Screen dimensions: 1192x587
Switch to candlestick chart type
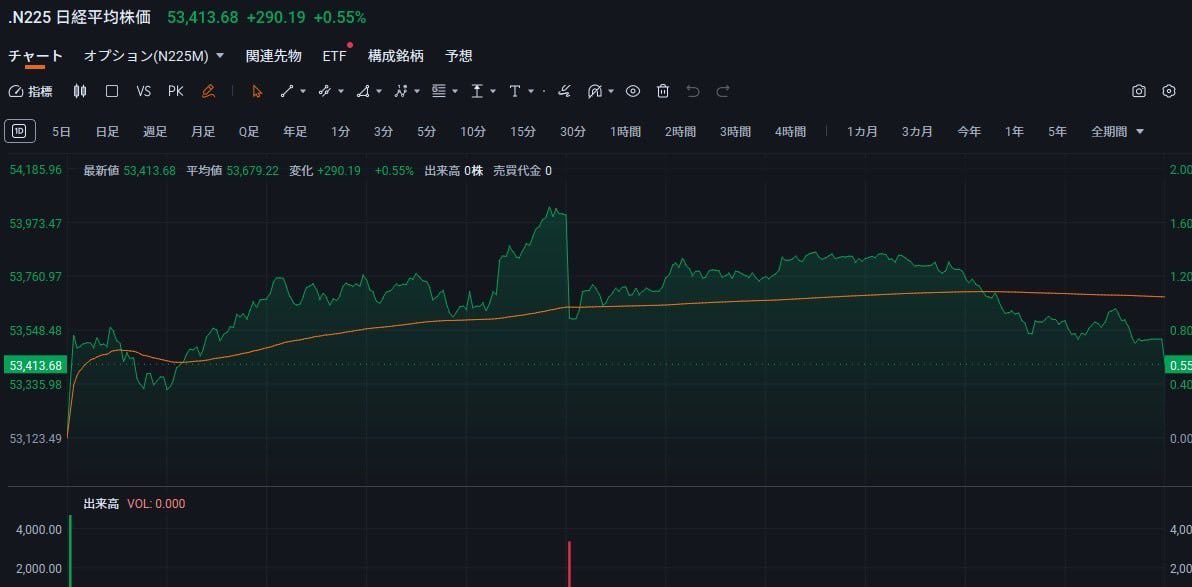point(80,91)
